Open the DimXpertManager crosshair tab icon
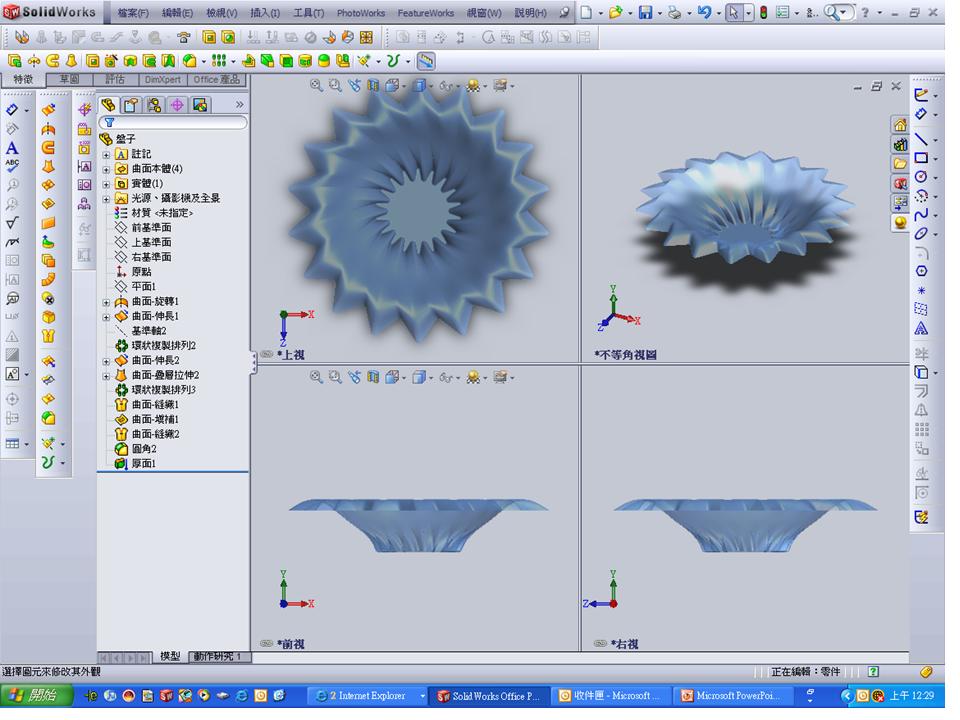960x720 pixels. (177, 105)
